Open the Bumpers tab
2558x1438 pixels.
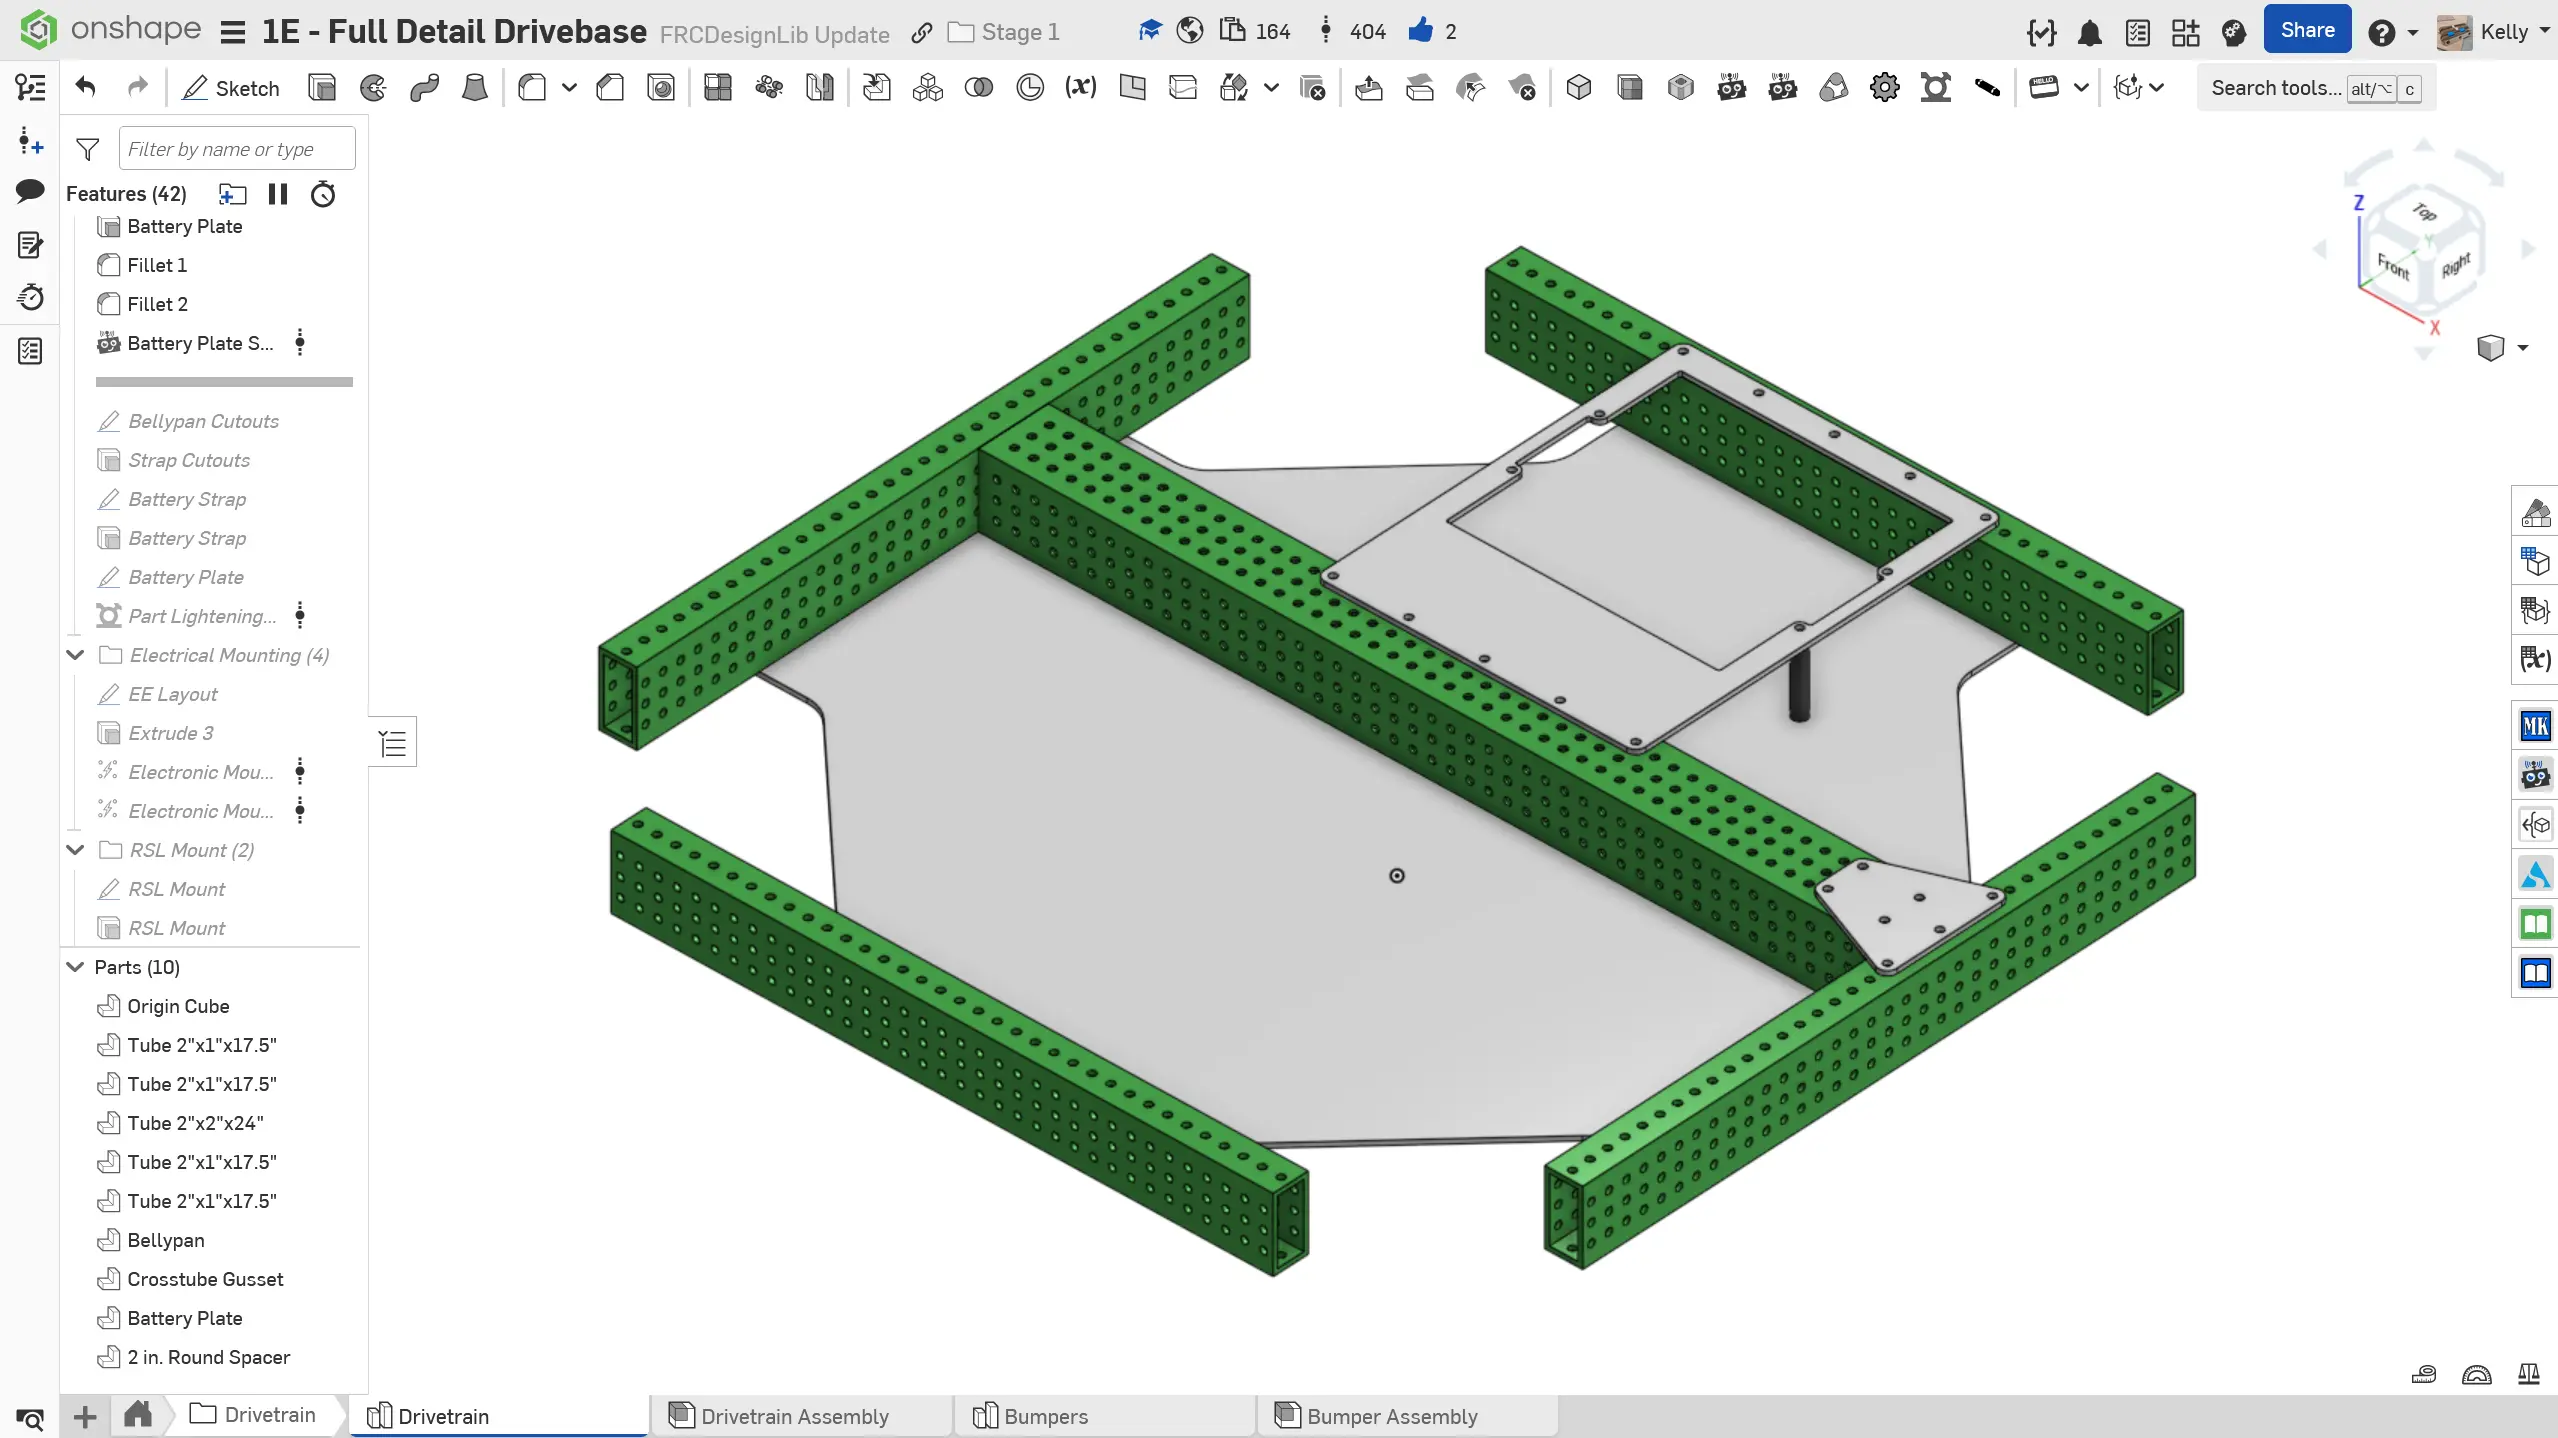1045,1416
